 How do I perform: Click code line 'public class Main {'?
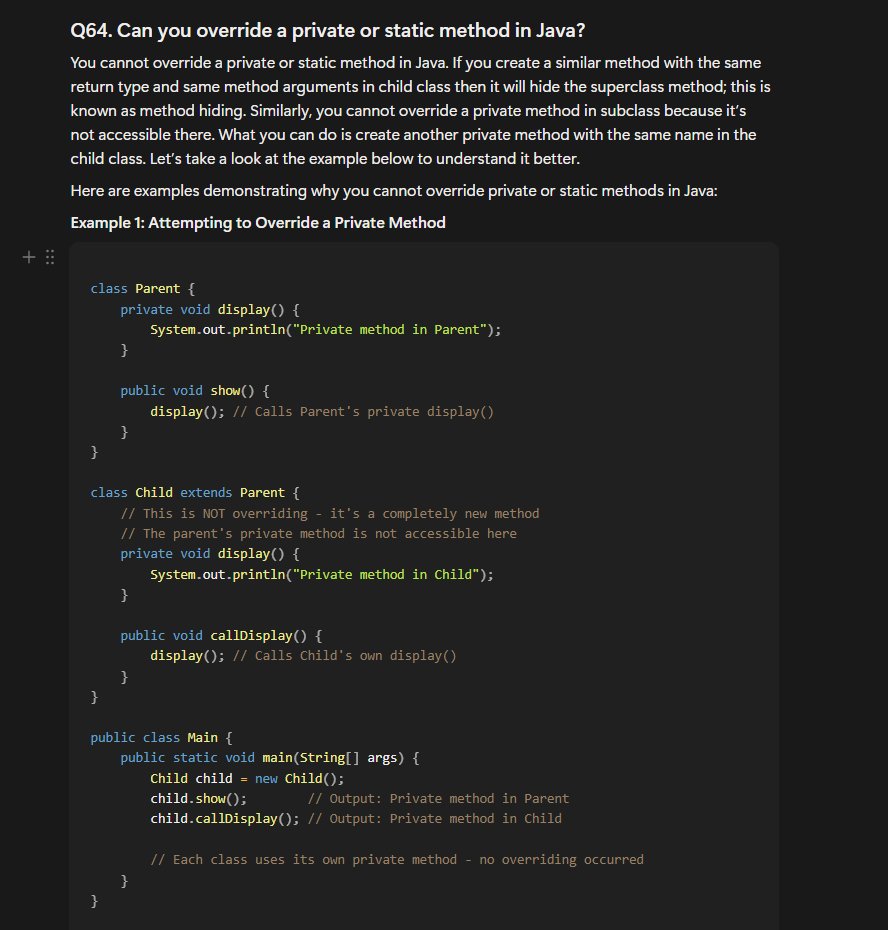(x=161, y=738)
